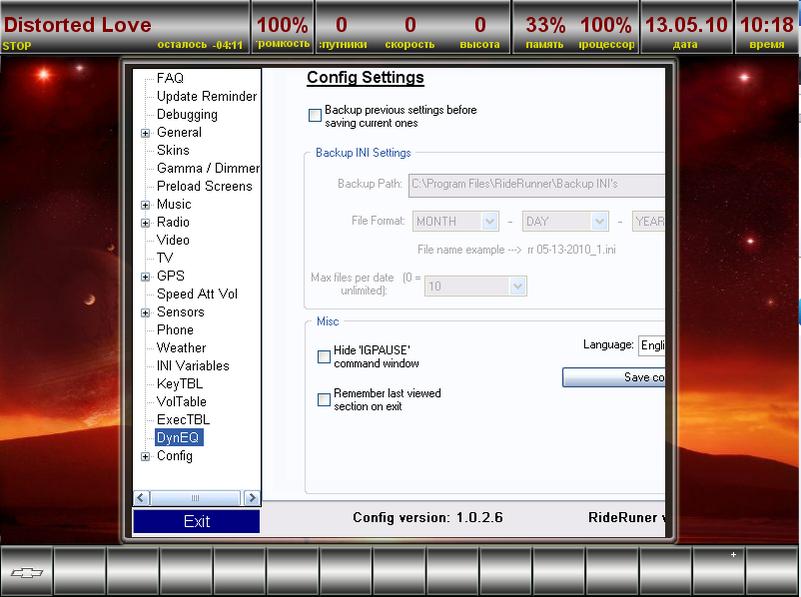The width and height of the screenshot is (801, 597).
Task: Enable backup previous settings checkbox
Action: [315, 116]
